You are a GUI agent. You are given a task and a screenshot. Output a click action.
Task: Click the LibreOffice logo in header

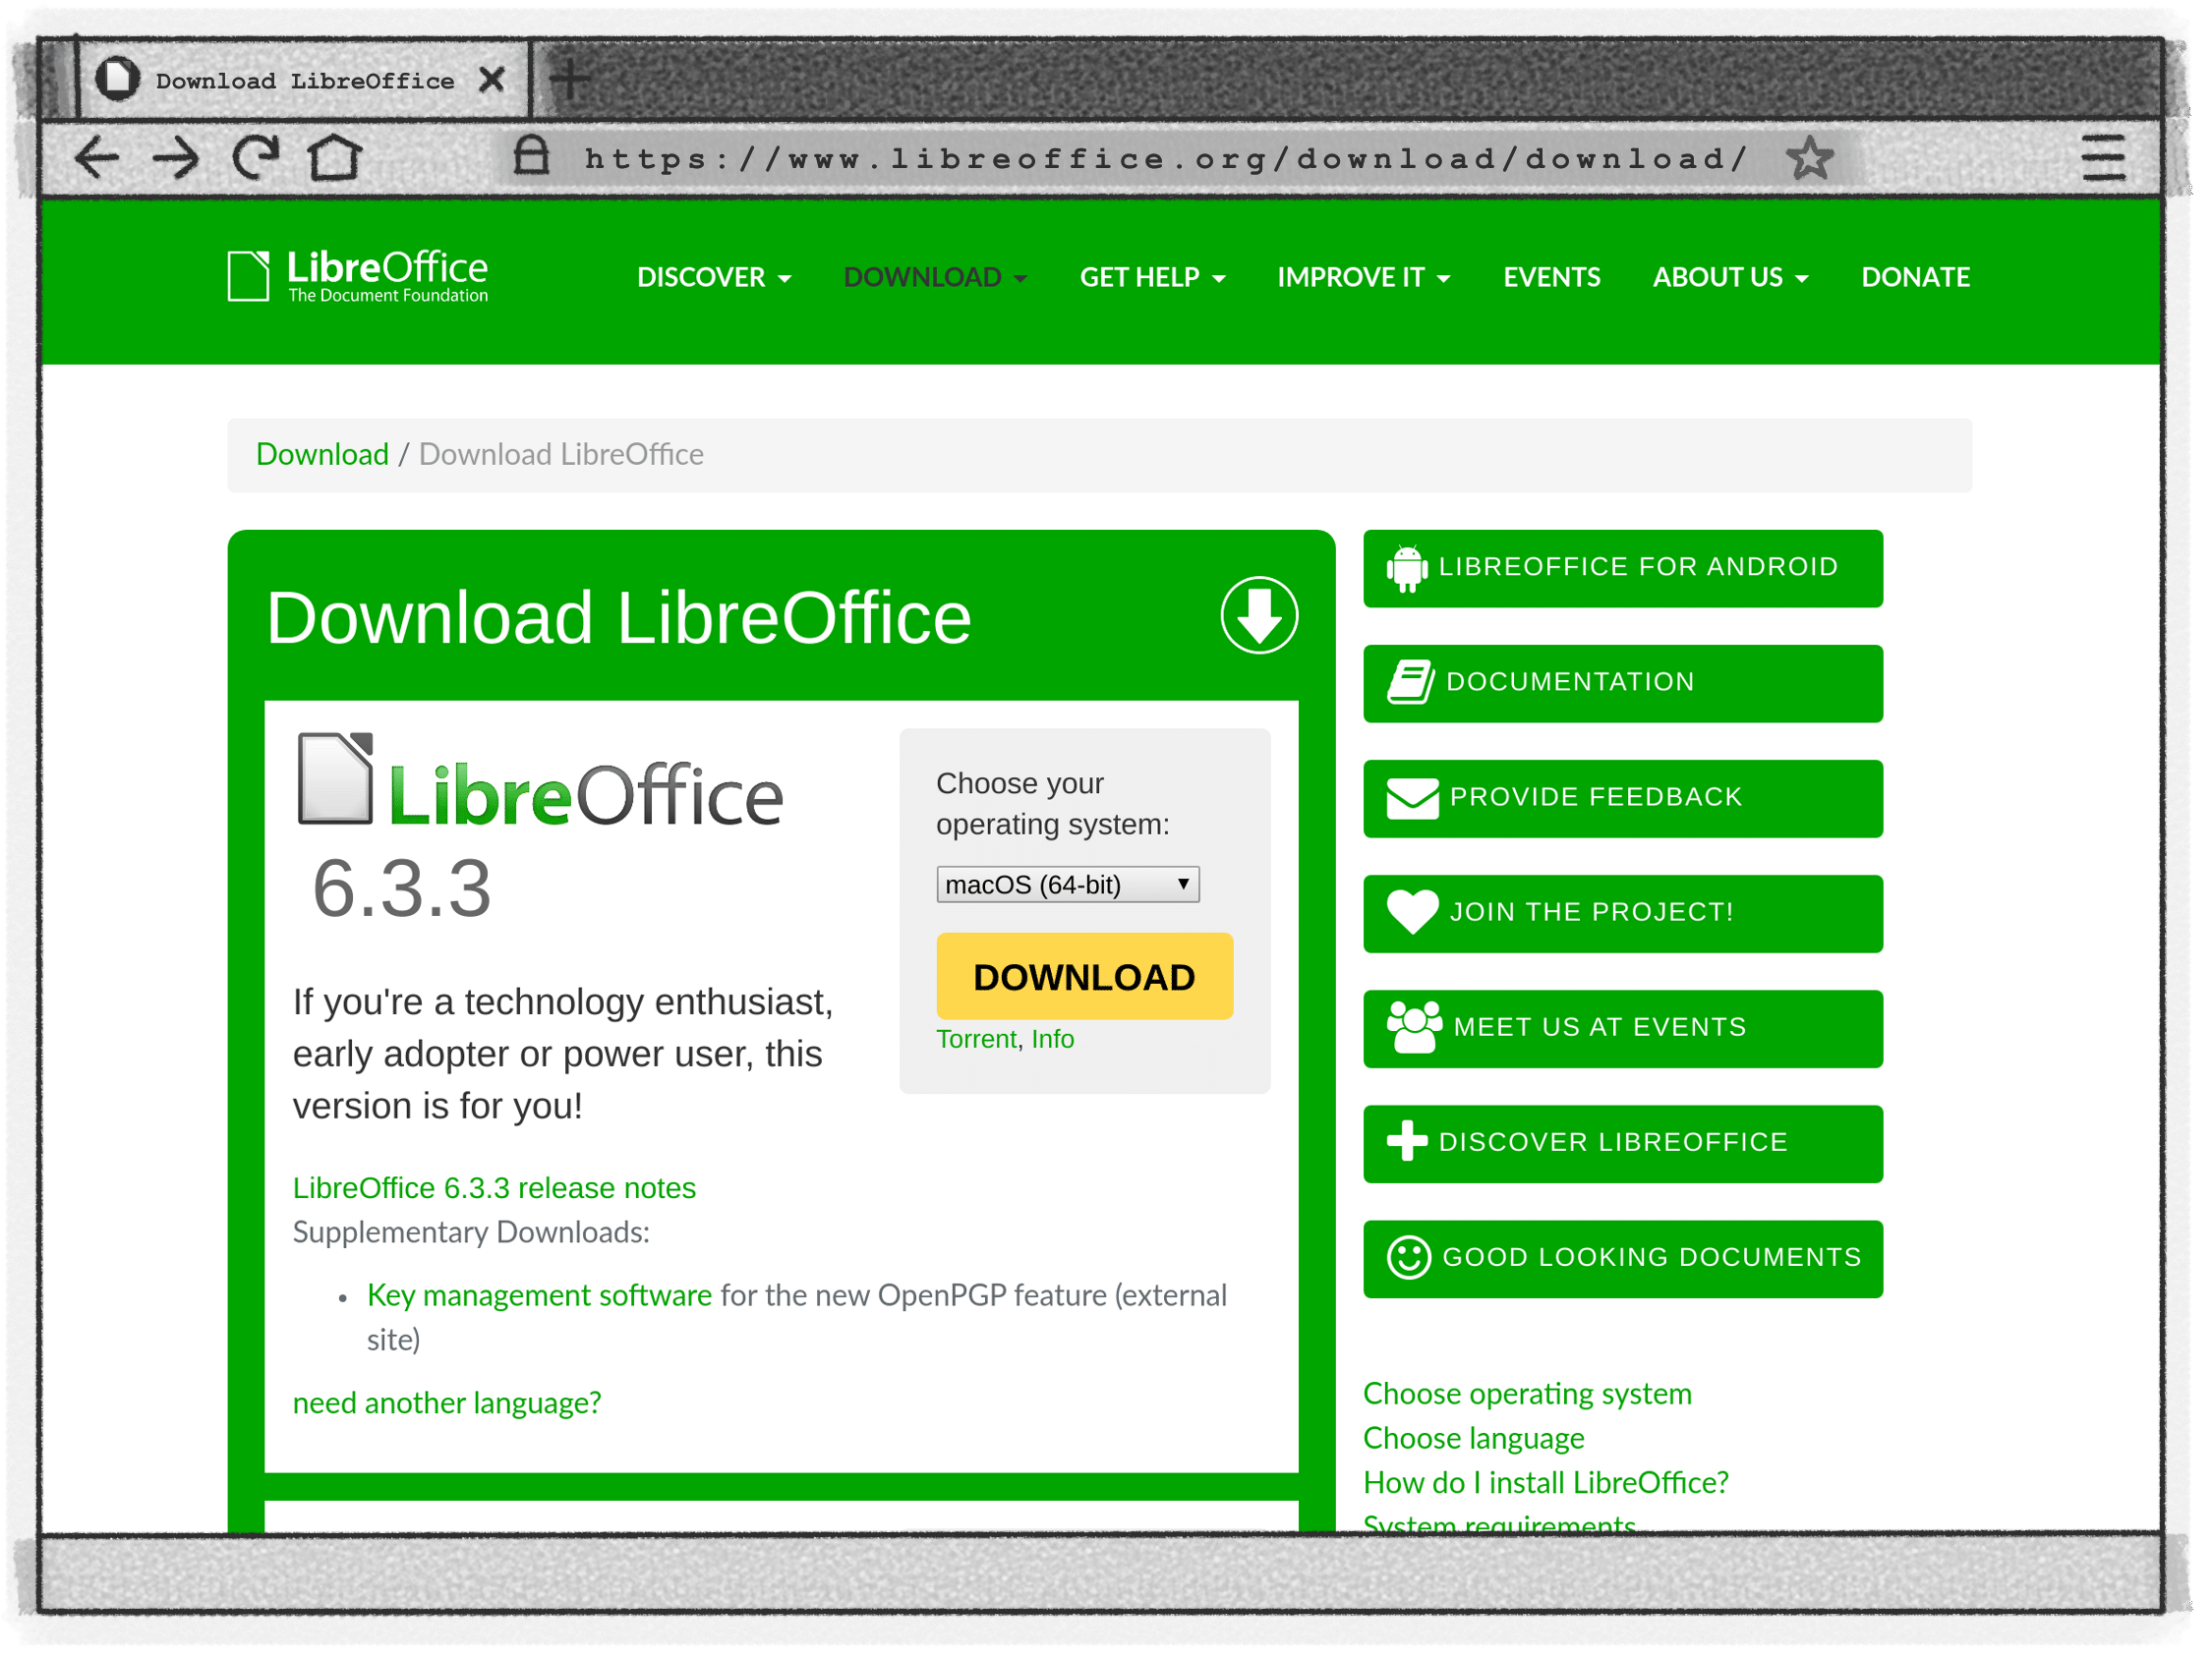point(358,276)
